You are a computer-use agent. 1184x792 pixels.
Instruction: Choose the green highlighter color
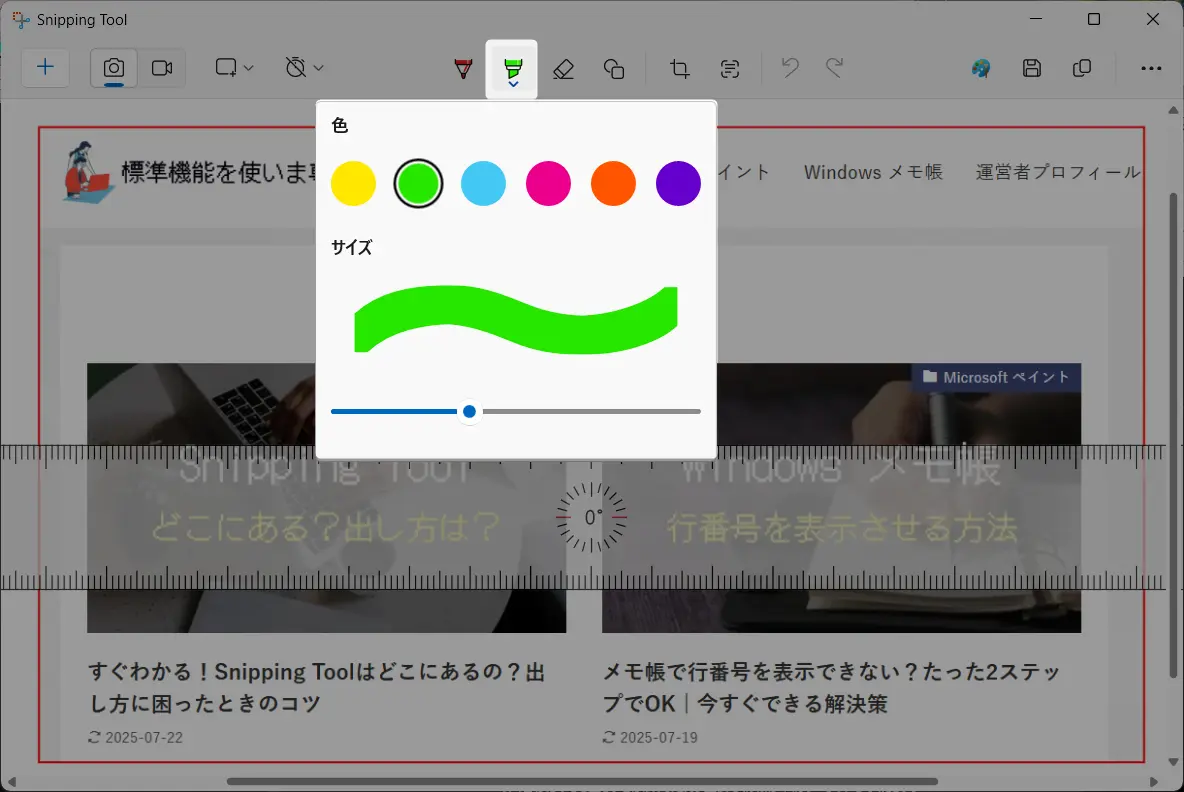418,183
